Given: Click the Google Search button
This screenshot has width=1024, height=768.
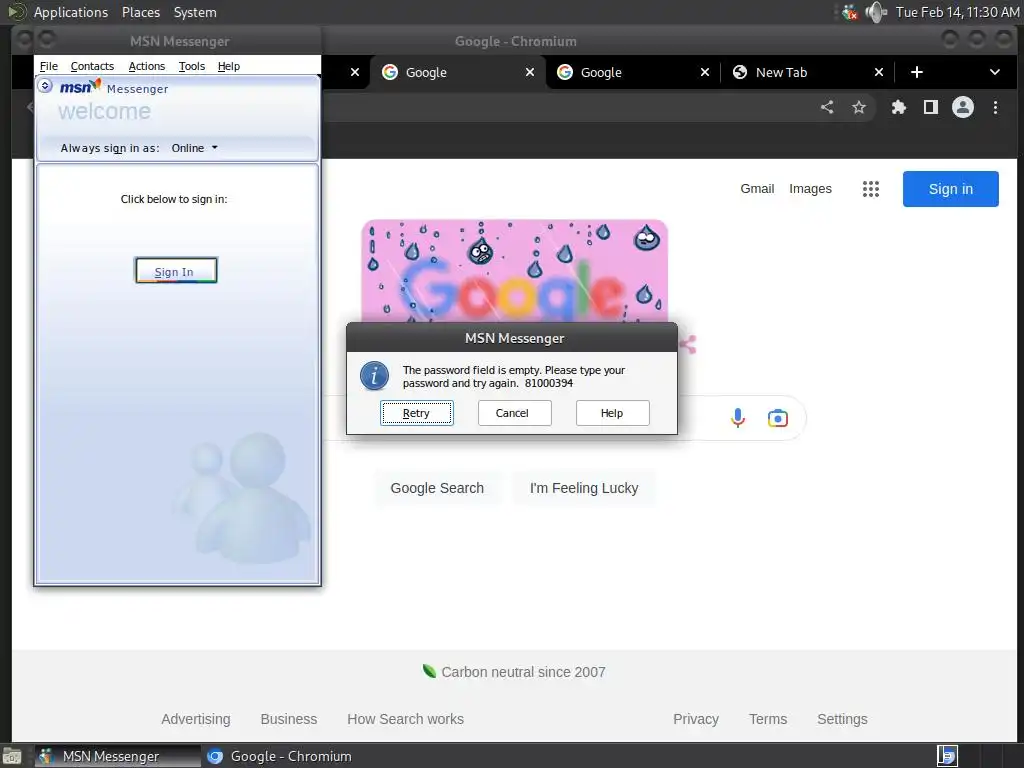Looking at the screenshot, I should click(x=437, y=488).
